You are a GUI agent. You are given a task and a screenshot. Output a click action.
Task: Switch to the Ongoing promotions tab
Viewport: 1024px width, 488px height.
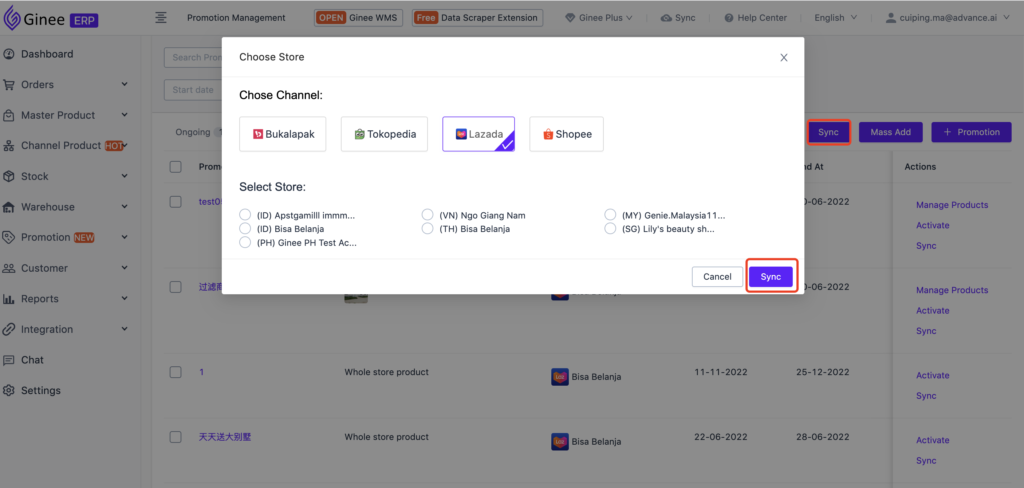(193, 132)
